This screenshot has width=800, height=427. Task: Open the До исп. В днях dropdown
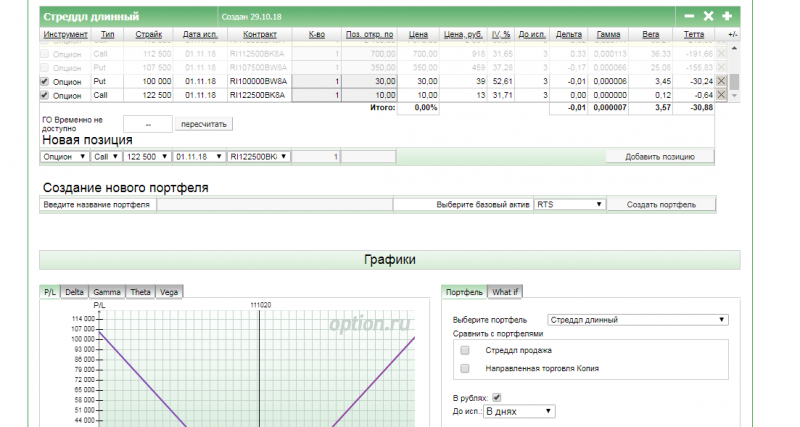coord(519,411)
